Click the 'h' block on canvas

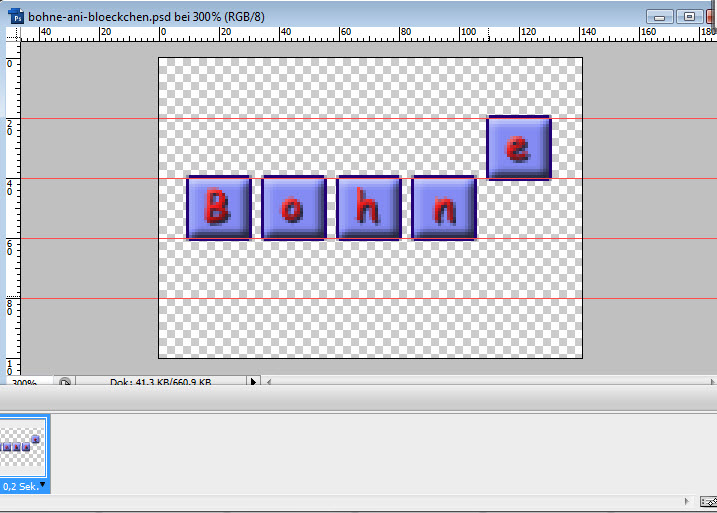point(368,209)
